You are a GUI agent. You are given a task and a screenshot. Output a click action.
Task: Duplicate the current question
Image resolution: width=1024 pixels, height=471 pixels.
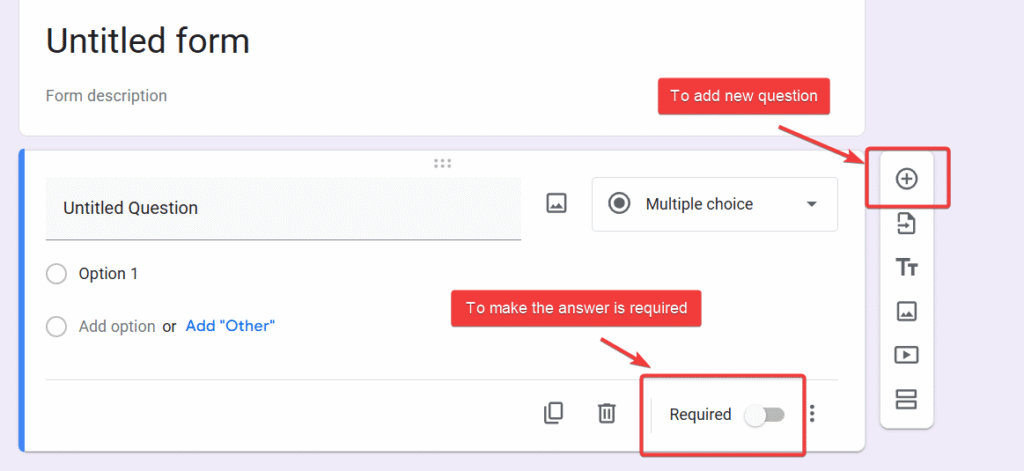[x=553, y=413]
